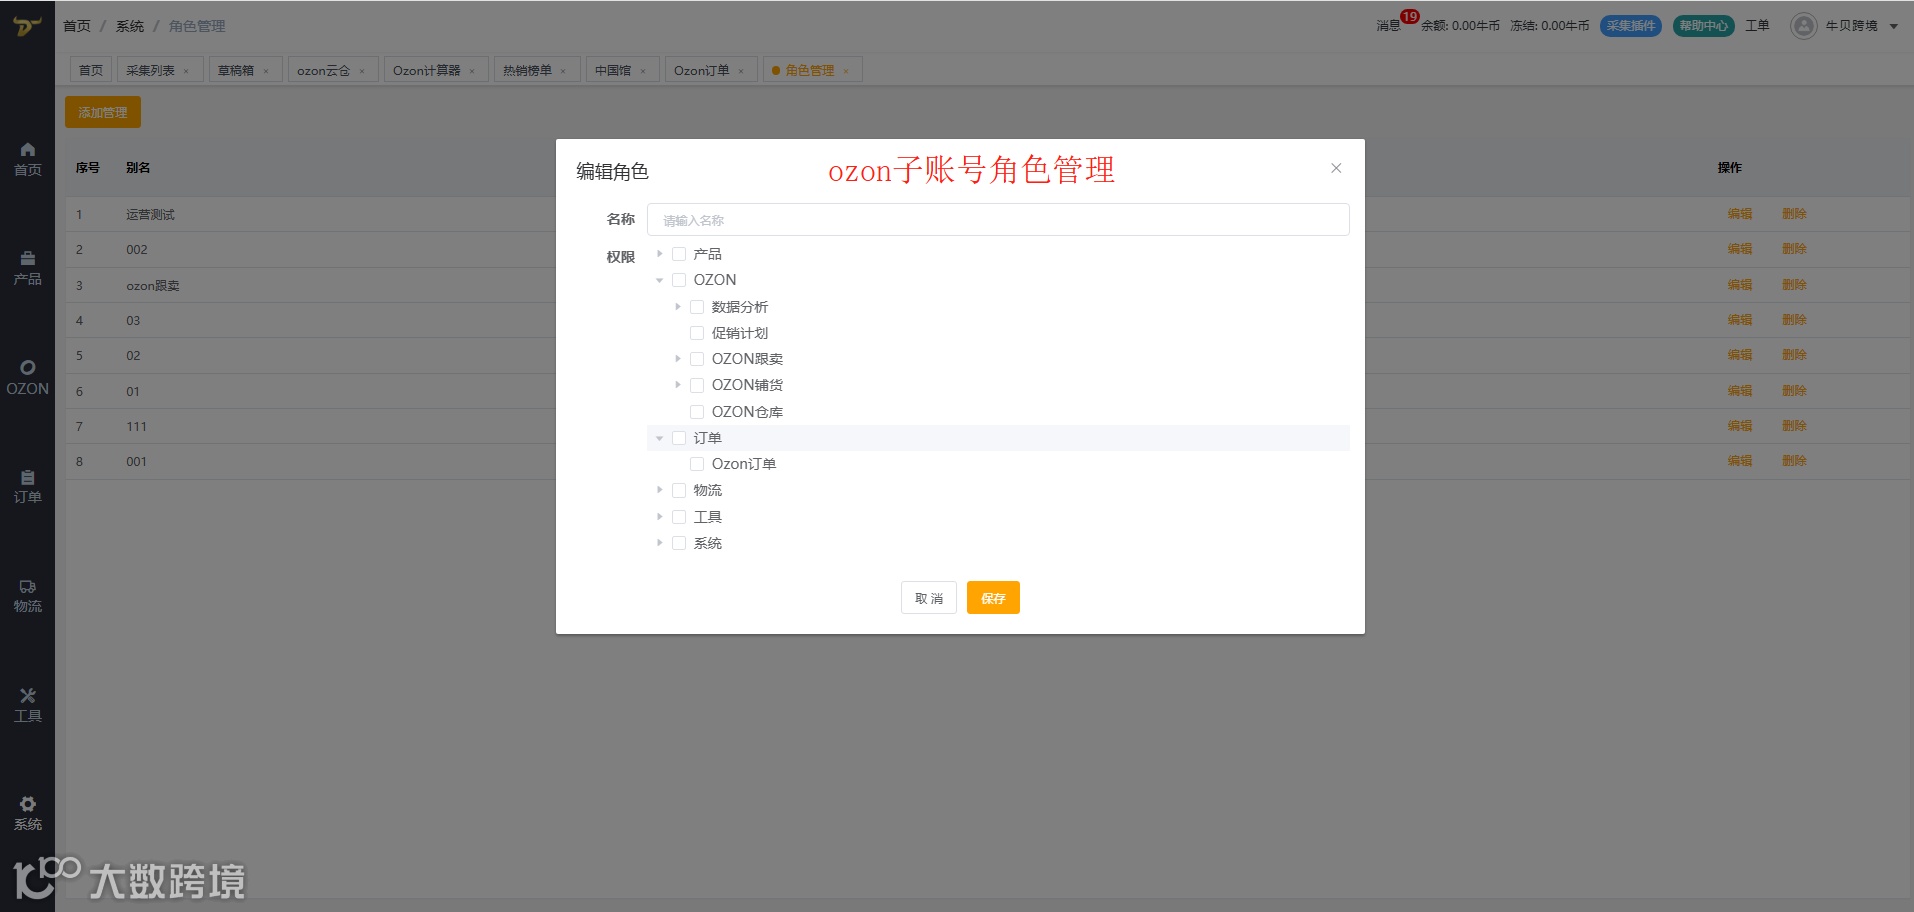Close the Ozon订单 tab using its x
Viewport: 1914px width, 912px height.
click(741, 71)
